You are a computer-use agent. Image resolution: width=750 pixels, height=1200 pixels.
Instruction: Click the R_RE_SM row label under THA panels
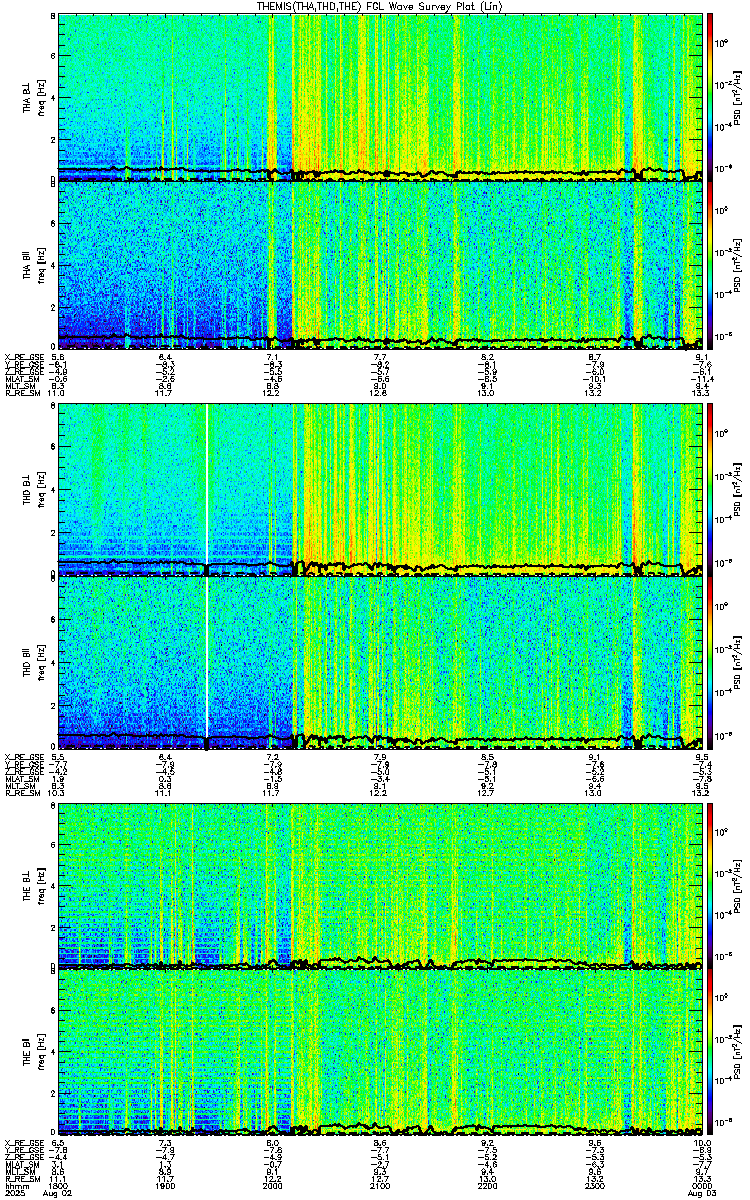click(x=25, y=394)
